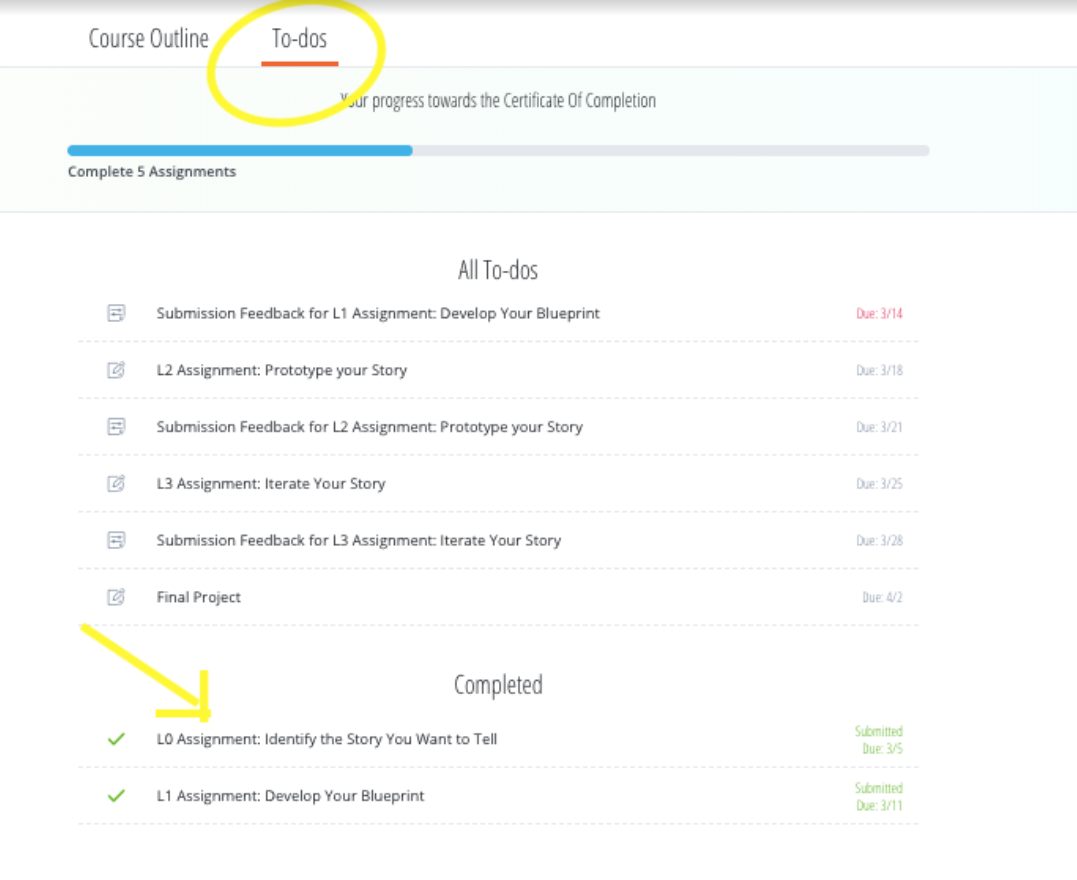This screenshot has width=1077, height=880.
Task: Open the Final Project to-do
Action: coord(198,598)
